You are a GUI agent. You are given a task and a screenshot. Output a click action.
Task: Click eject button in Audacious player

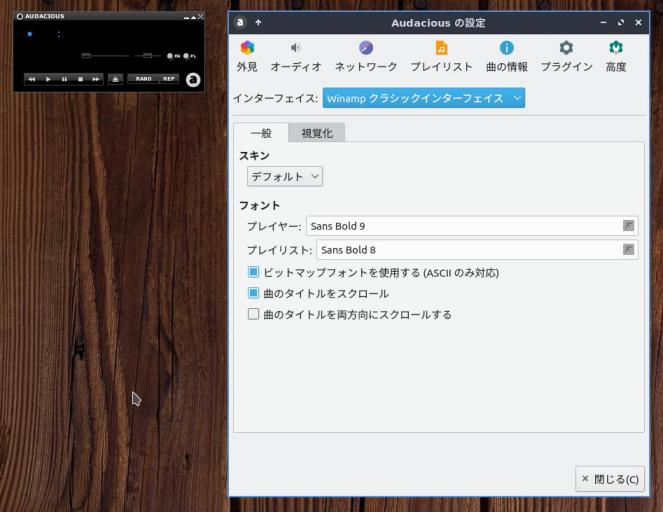(x=115, y=79)
